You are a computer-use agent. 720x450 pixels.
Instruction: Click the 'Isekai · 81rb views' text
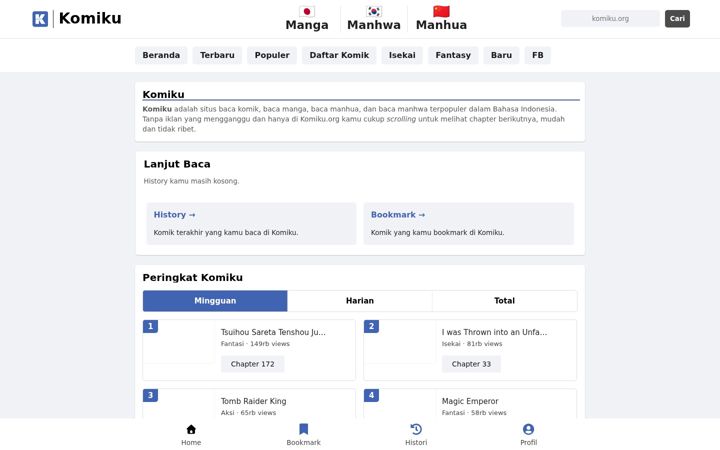472,343
